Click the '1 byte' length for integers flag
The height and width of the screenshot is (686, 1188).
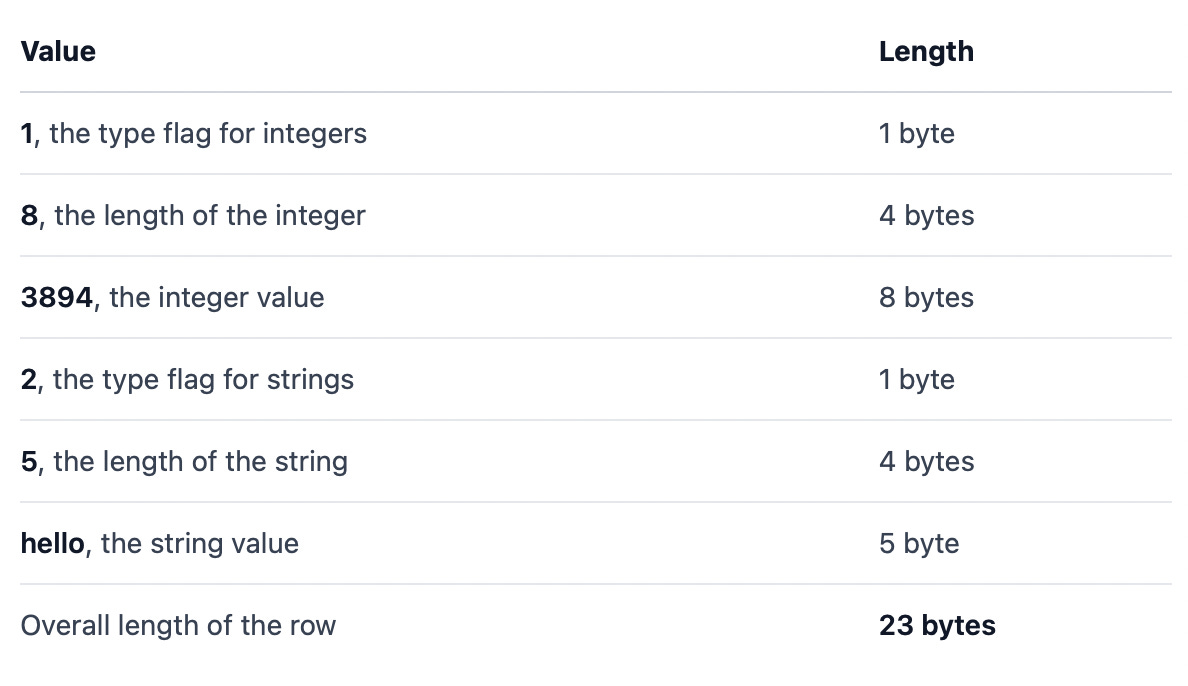917,133
